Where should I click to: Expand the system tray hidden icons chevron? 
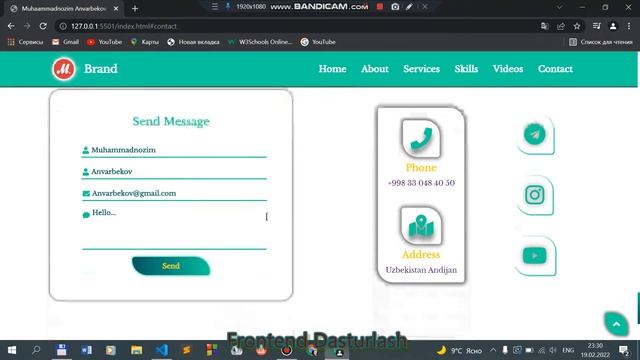(x=493, y=350)
